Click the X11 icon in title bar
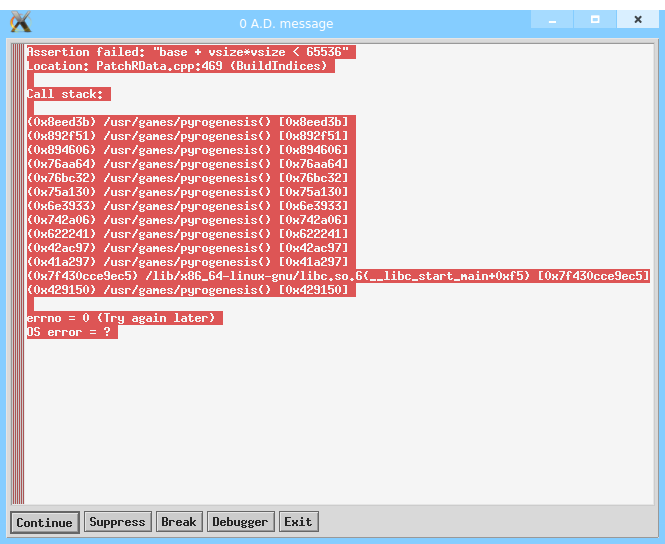 [21, 22]
